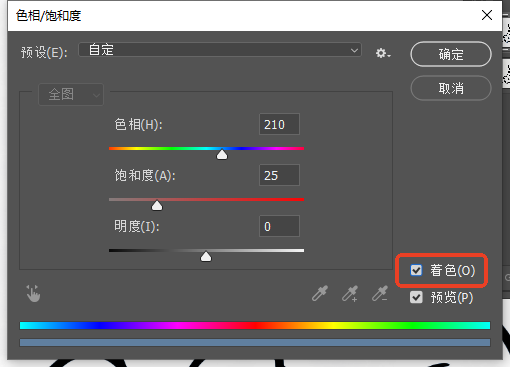Select the on-image adjustment hand tool
Viewport: 510px width, 367px height.
tap(33, 294)
